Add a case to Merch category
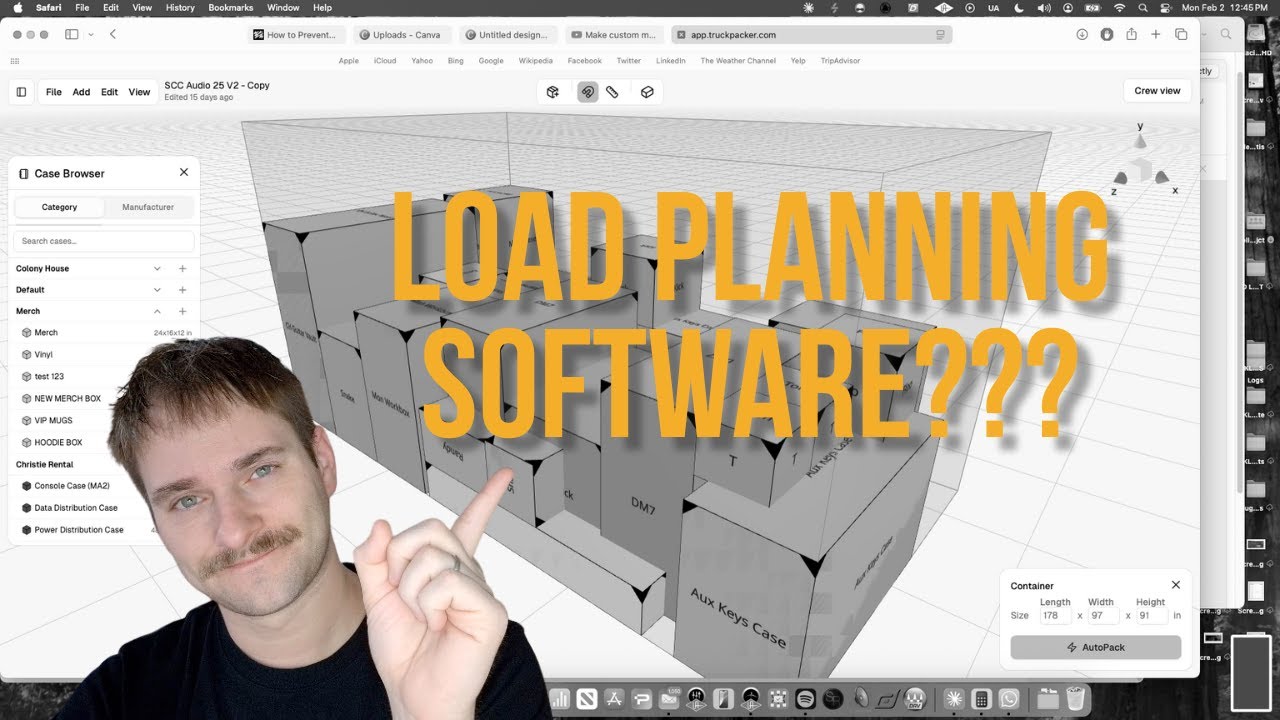 [182, 311]
